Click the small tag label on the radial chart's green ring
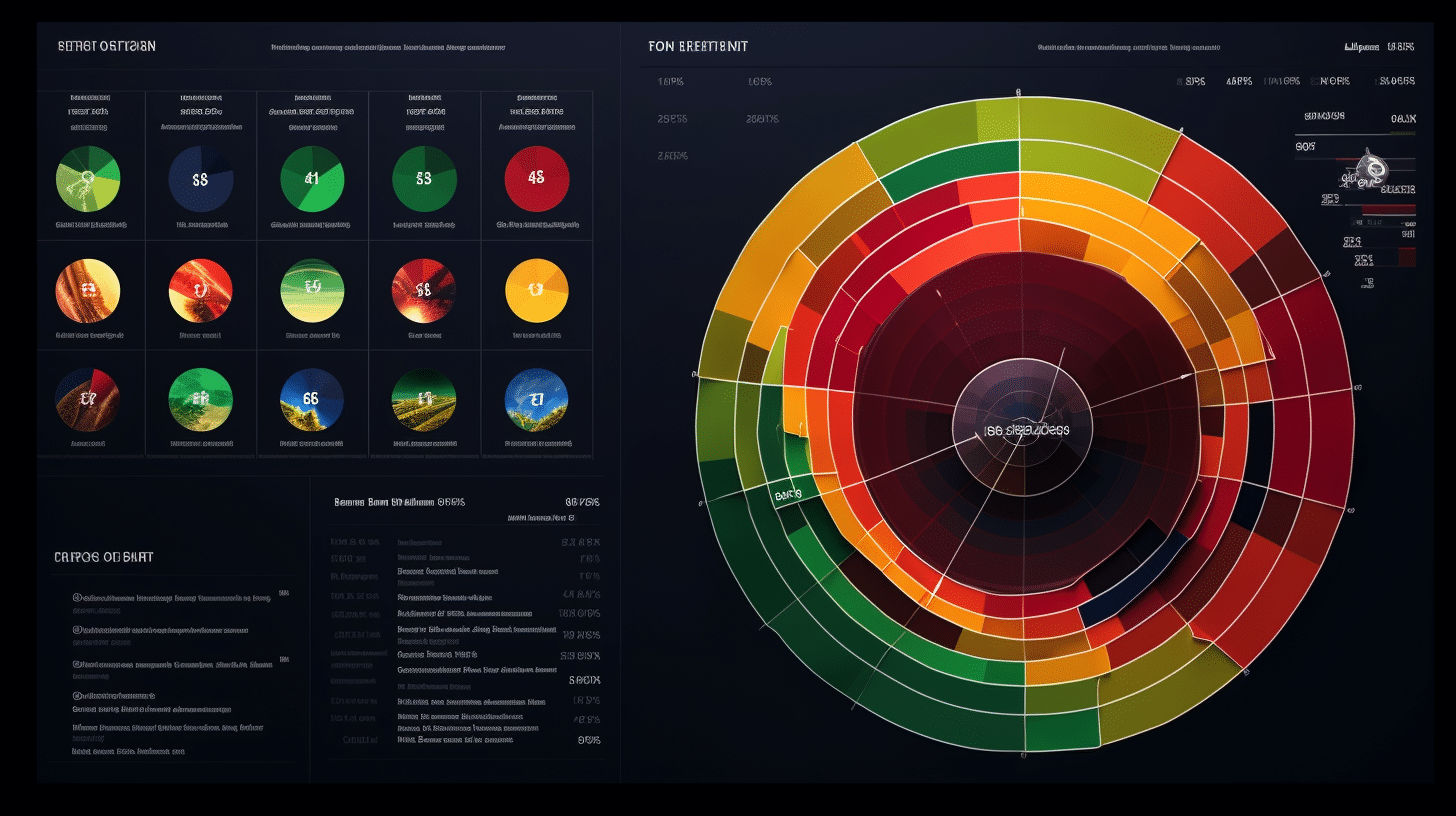This screenshot has width=1456, height=816. point(788,494)
